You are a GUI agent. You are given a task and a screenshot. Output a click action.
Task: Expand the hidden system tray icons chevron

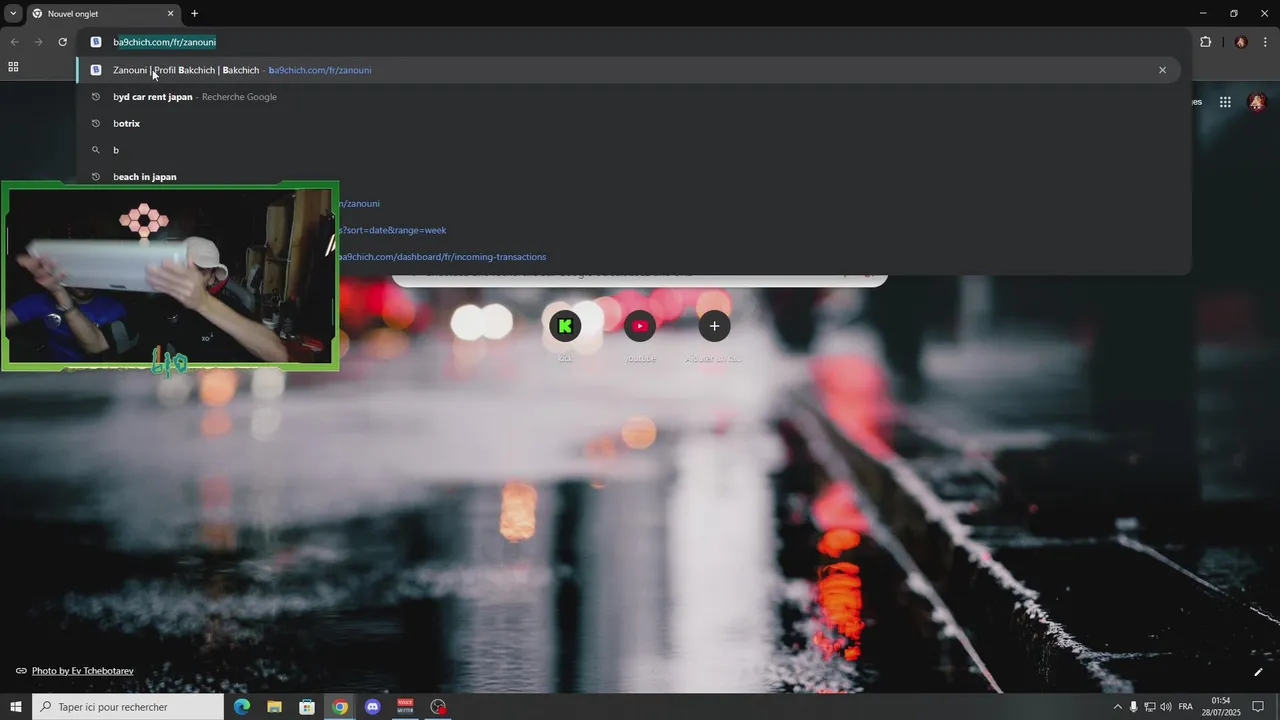(x=1118, y=707)
